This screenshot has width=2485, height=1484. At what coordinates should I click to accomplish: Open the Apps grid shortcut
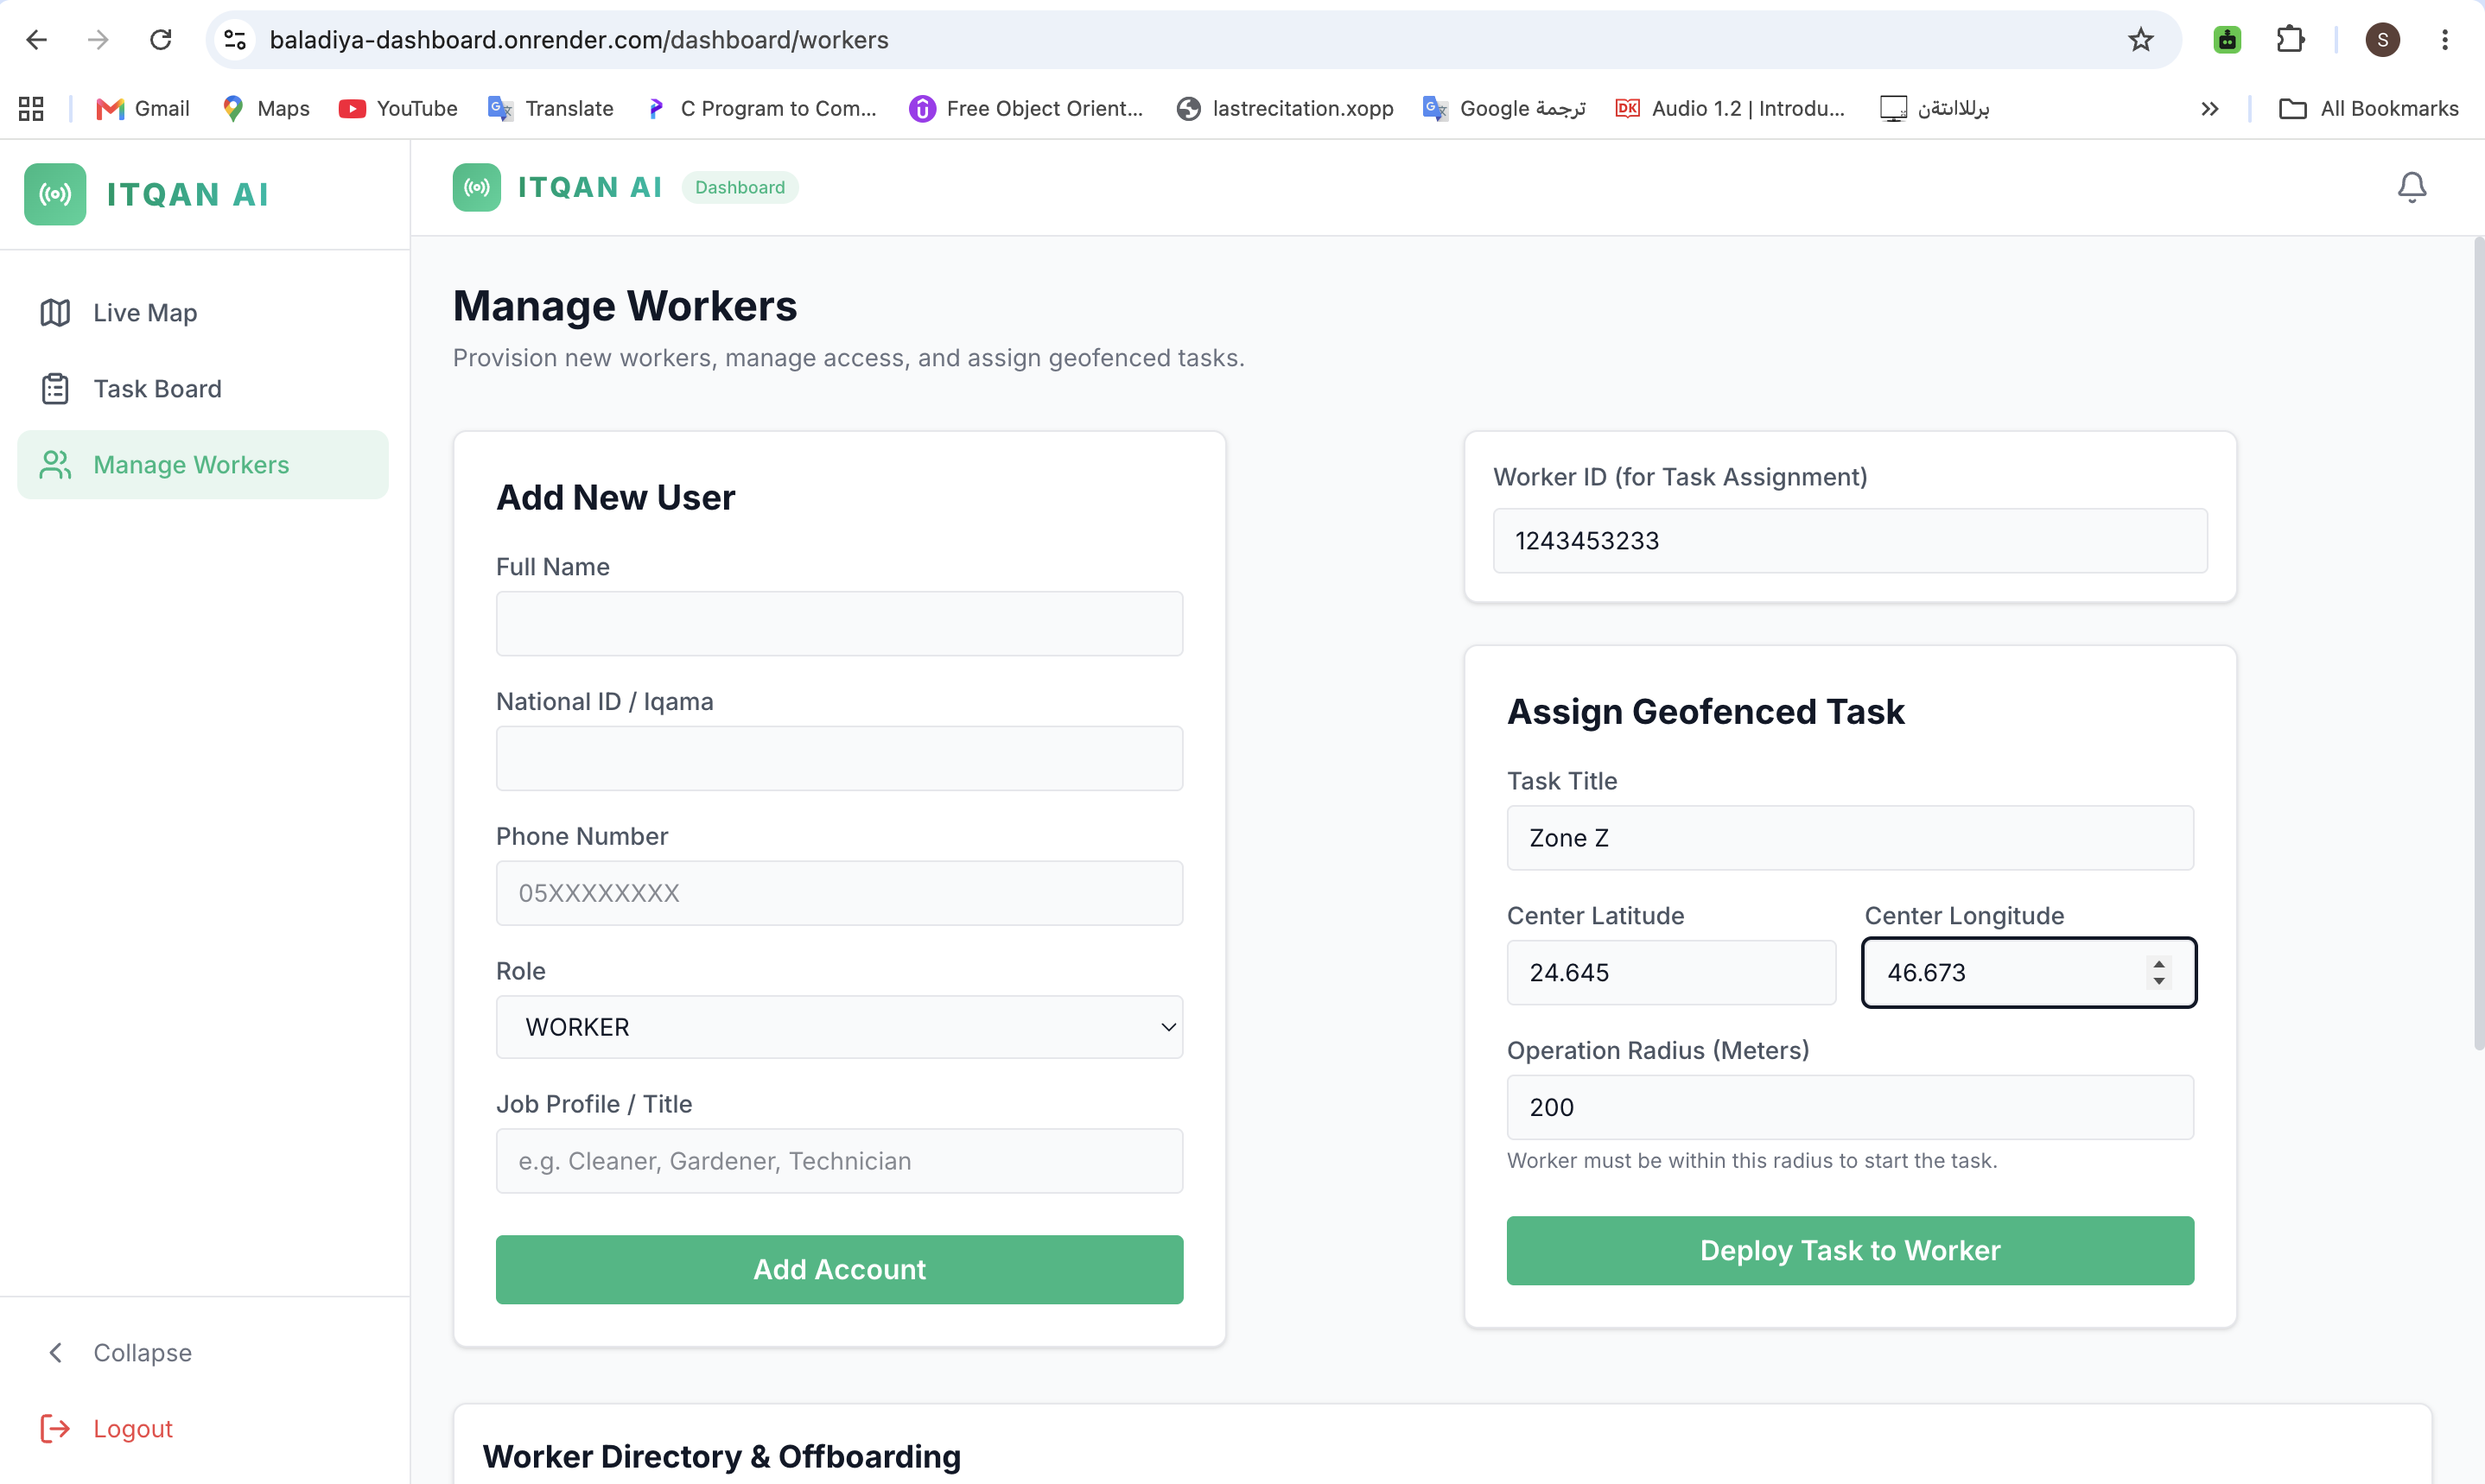[31, 108]
